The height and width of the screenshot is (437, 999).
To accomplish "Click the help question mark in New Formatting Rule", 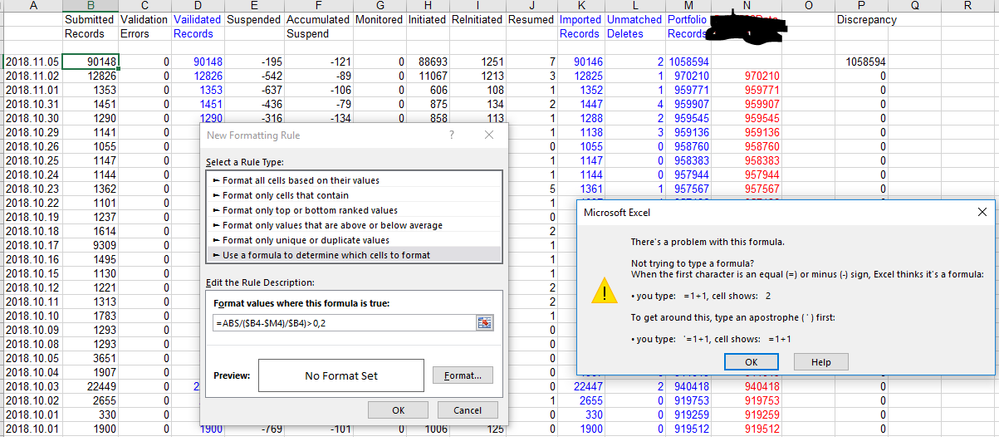I will [452, 135].
